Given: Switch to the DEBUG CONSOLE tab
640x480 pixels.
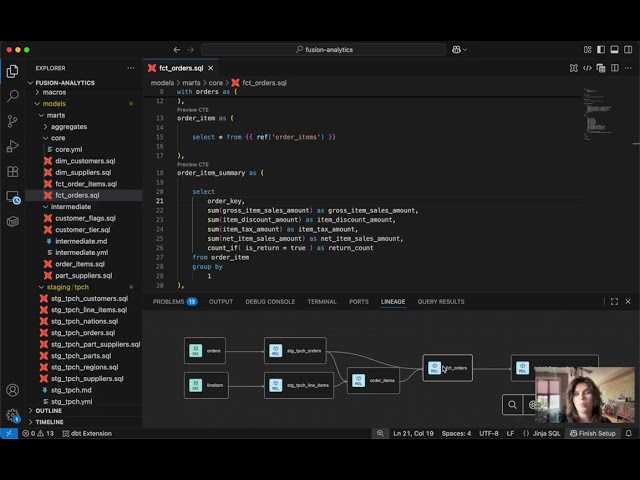Looking at the screenshot, I should pyautogui.click(x=270, y=302).
